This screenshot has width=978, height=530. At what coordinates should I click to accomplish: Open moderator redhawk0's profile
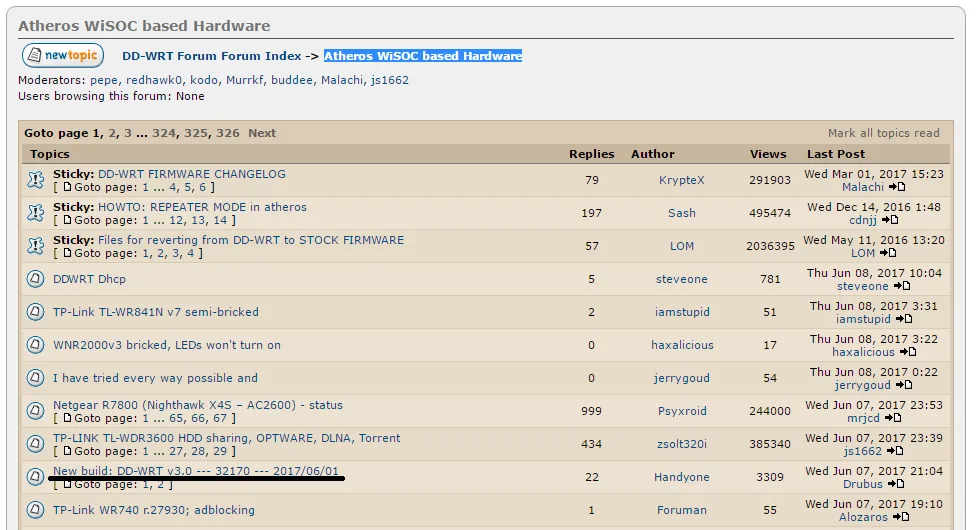154,80
